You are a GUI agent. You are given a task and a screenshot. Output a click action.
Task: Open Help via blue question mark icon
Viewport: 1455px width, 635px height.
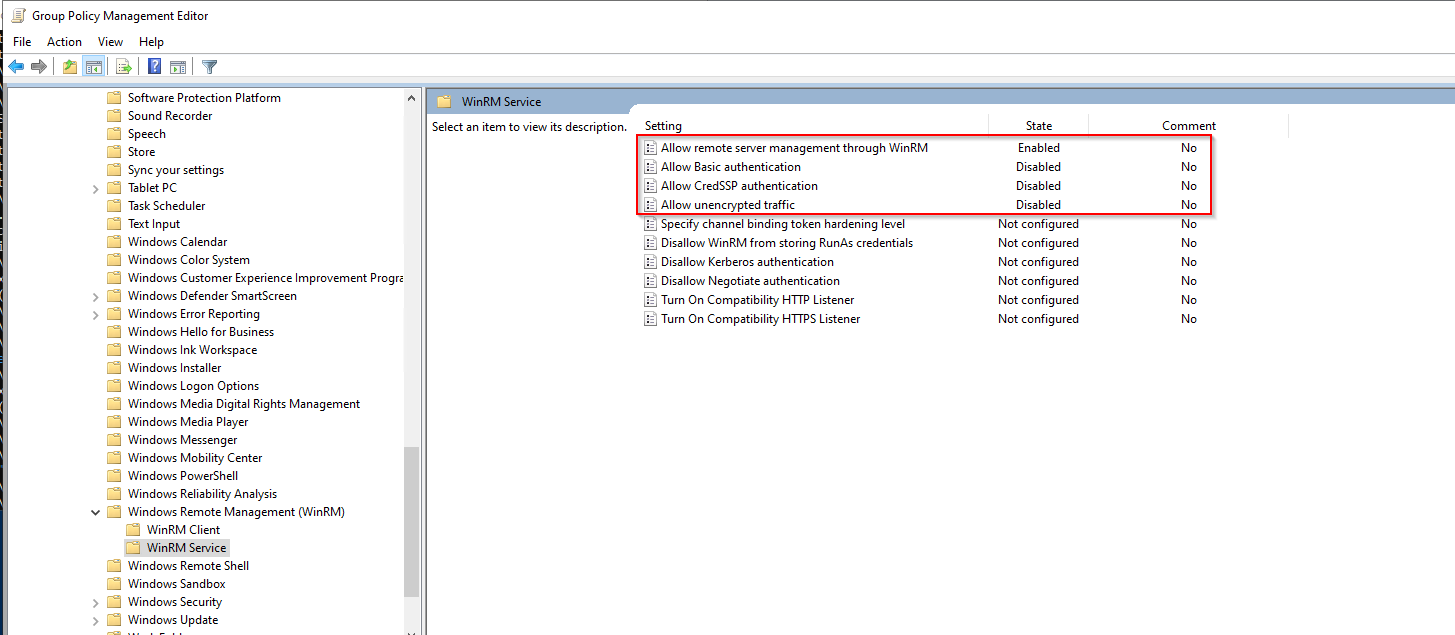tap(155, 67)
